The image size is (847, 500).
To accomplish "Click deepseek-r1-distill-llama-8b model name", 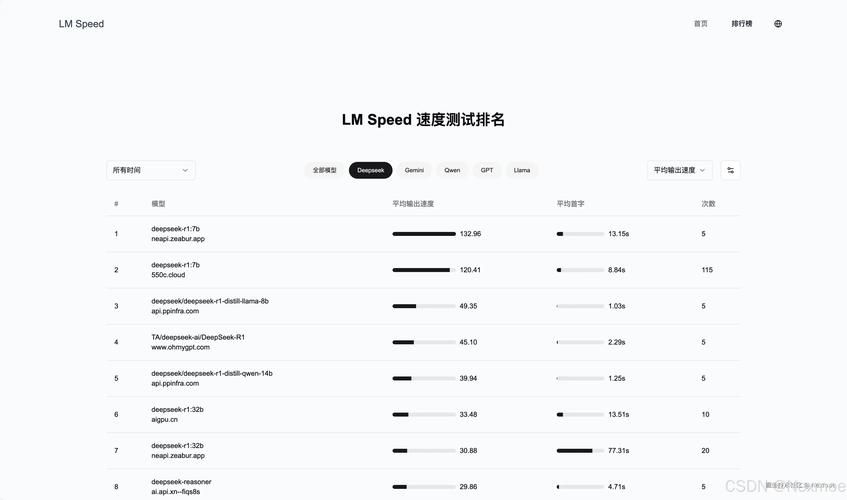I will 210,301.
